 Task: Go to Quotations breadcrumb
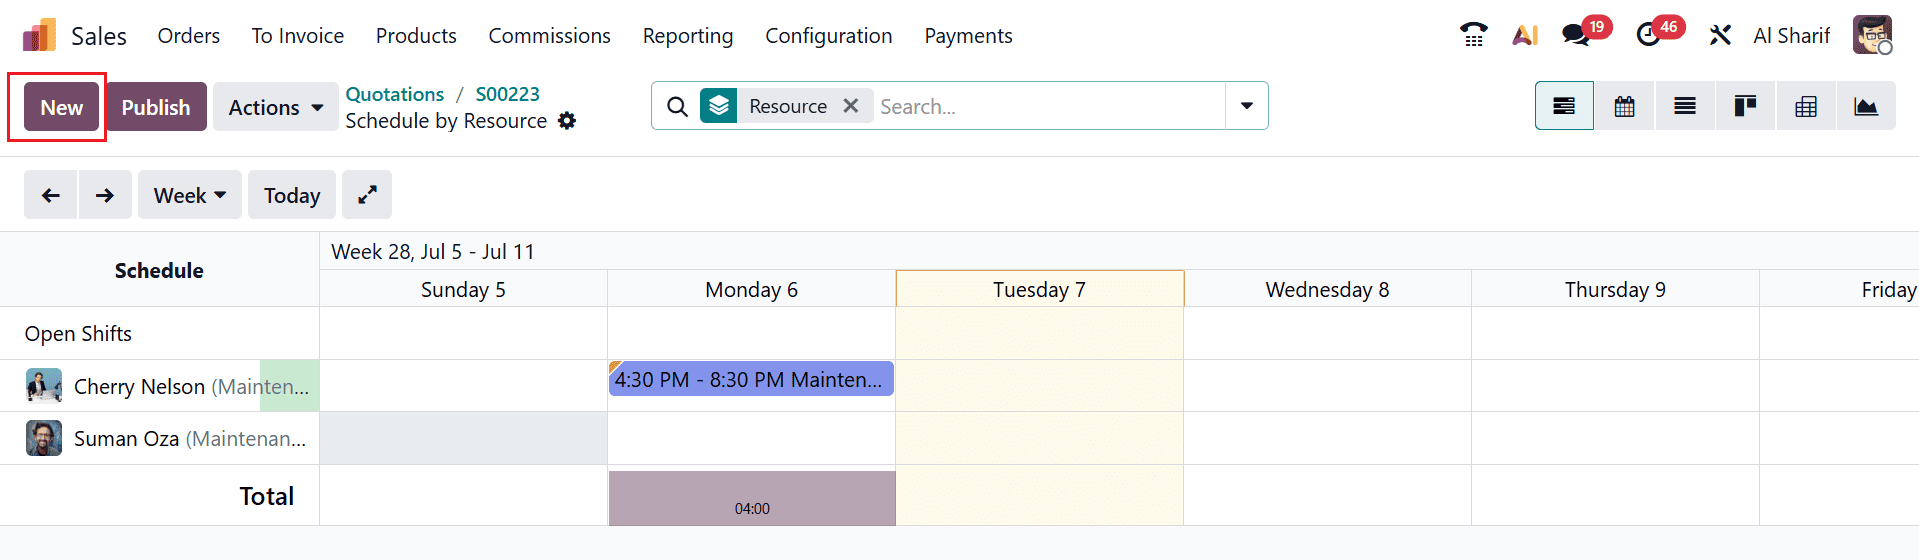point(395,94)
